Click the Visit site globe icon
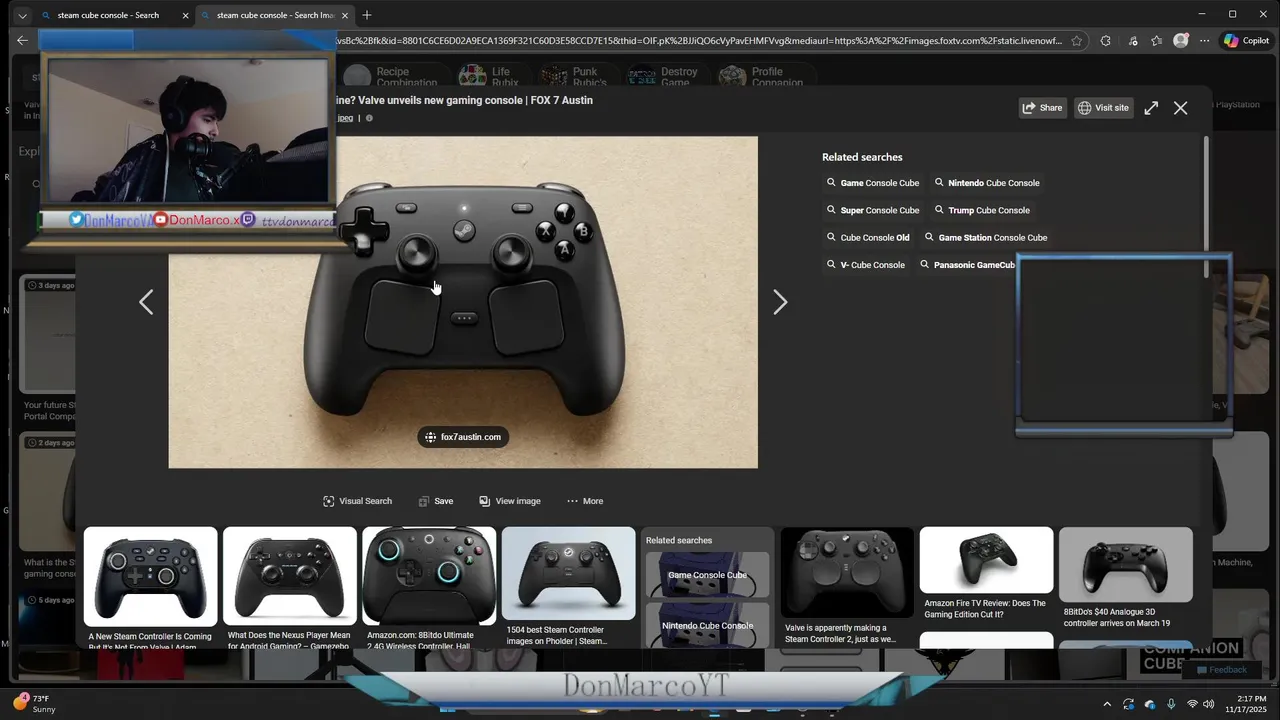This screenshot has height=720, width=1280. (1084, 108)
